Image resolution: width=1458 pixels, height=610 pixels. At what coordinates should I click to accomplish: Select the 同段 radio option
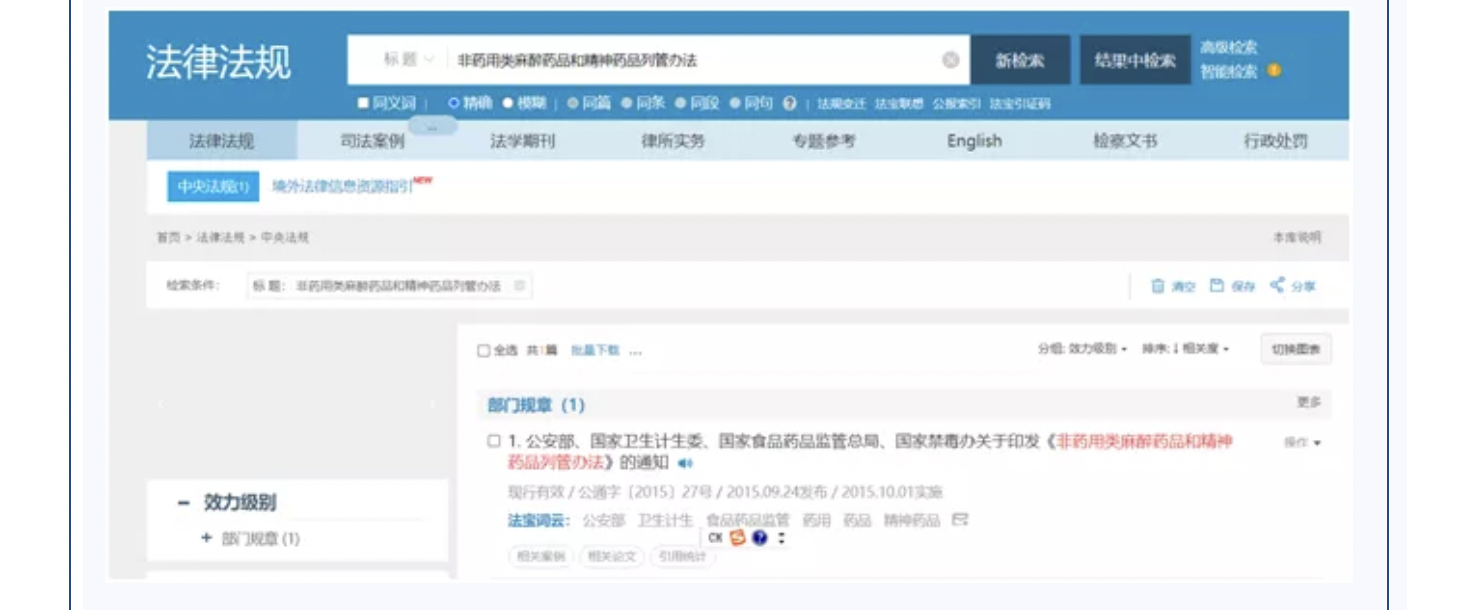[680, 103]
